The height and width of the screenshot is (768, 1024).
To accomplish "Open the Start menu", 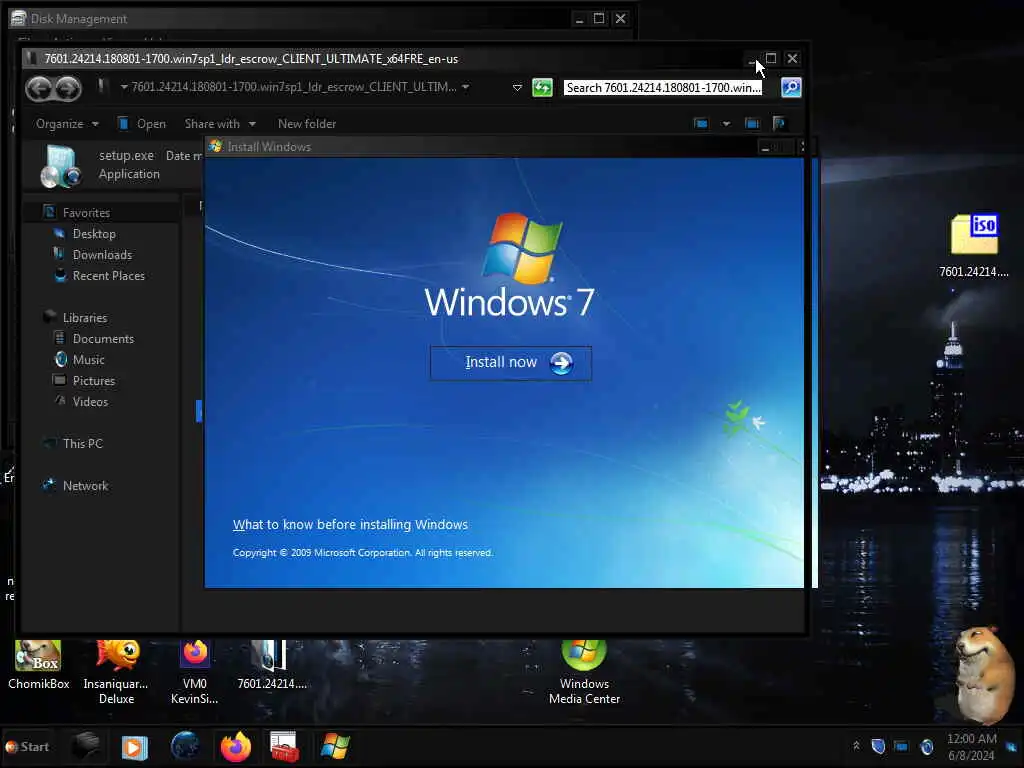I will point(27,746).
